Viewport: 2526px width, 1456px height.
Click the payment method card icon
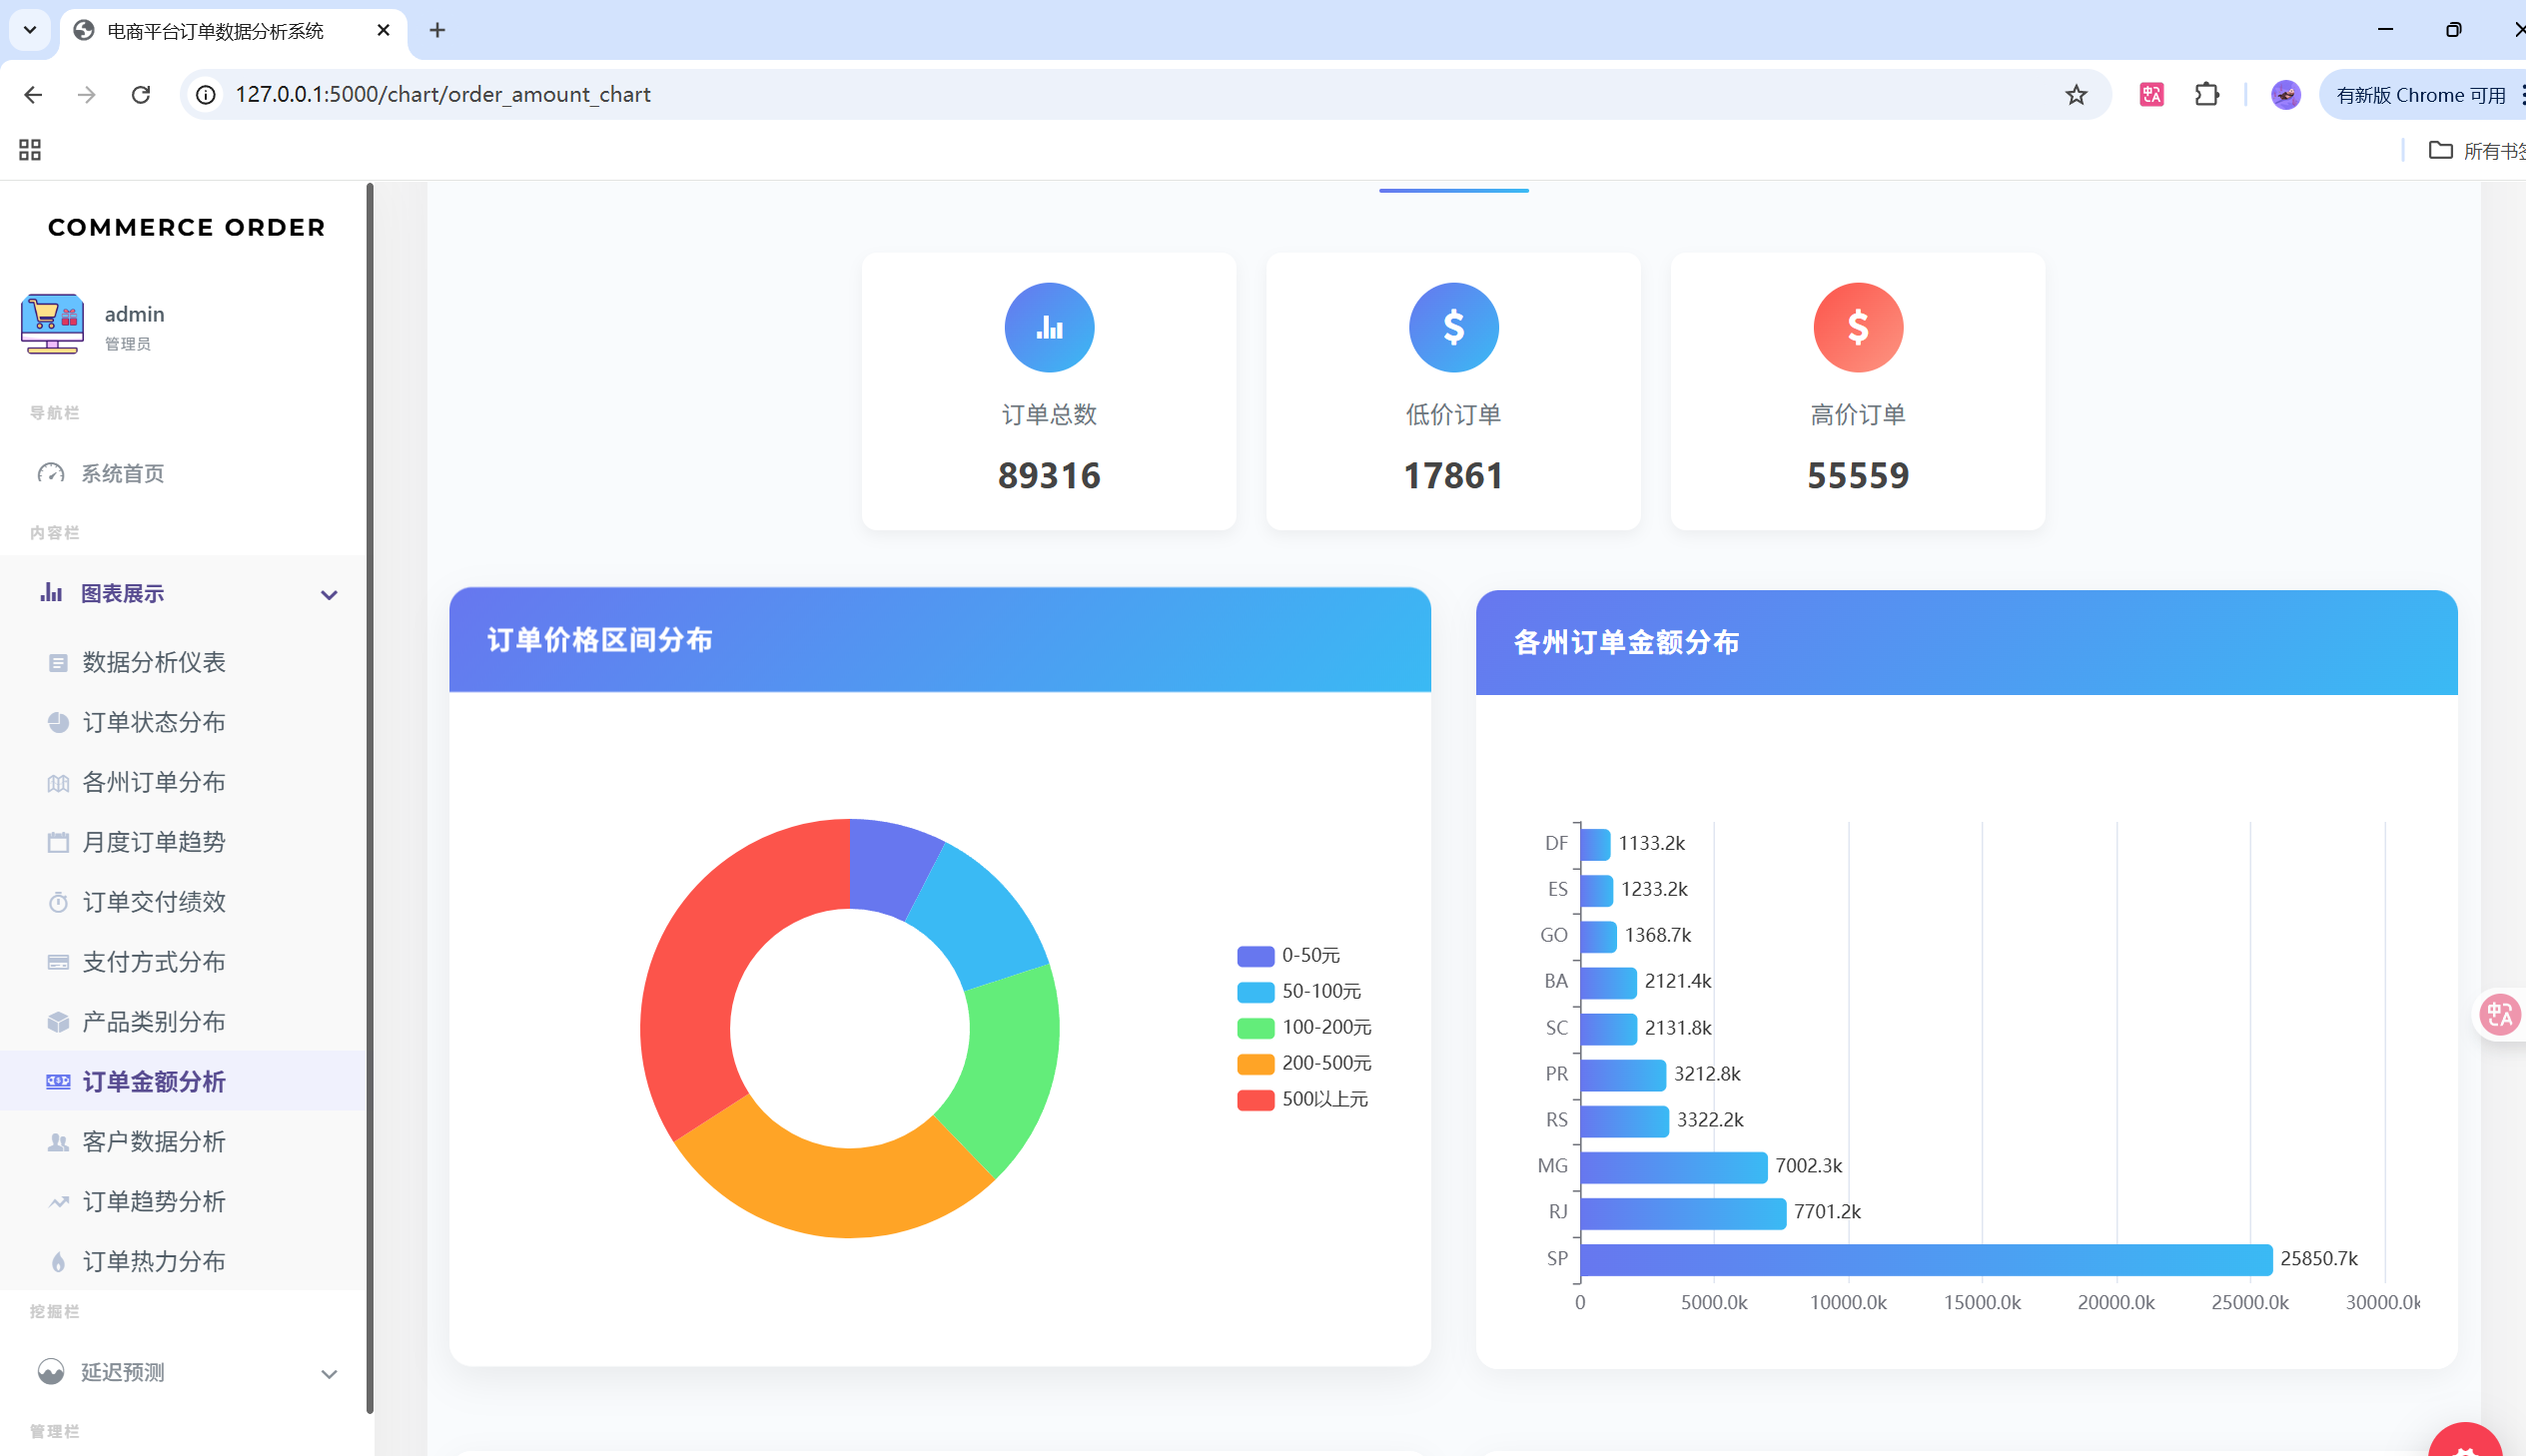tap(58, 962)
